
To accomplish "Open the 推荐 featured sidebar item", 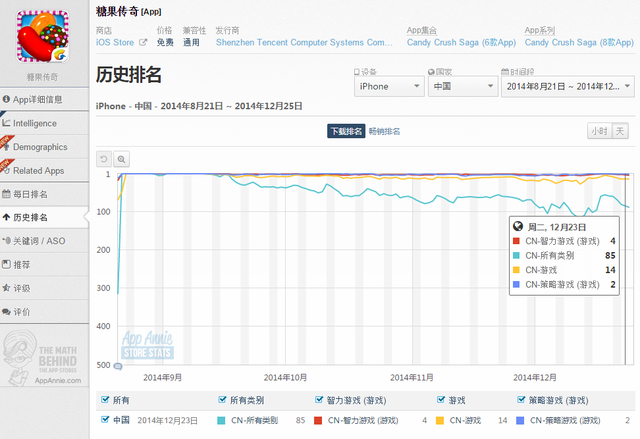I will [44, 265].
